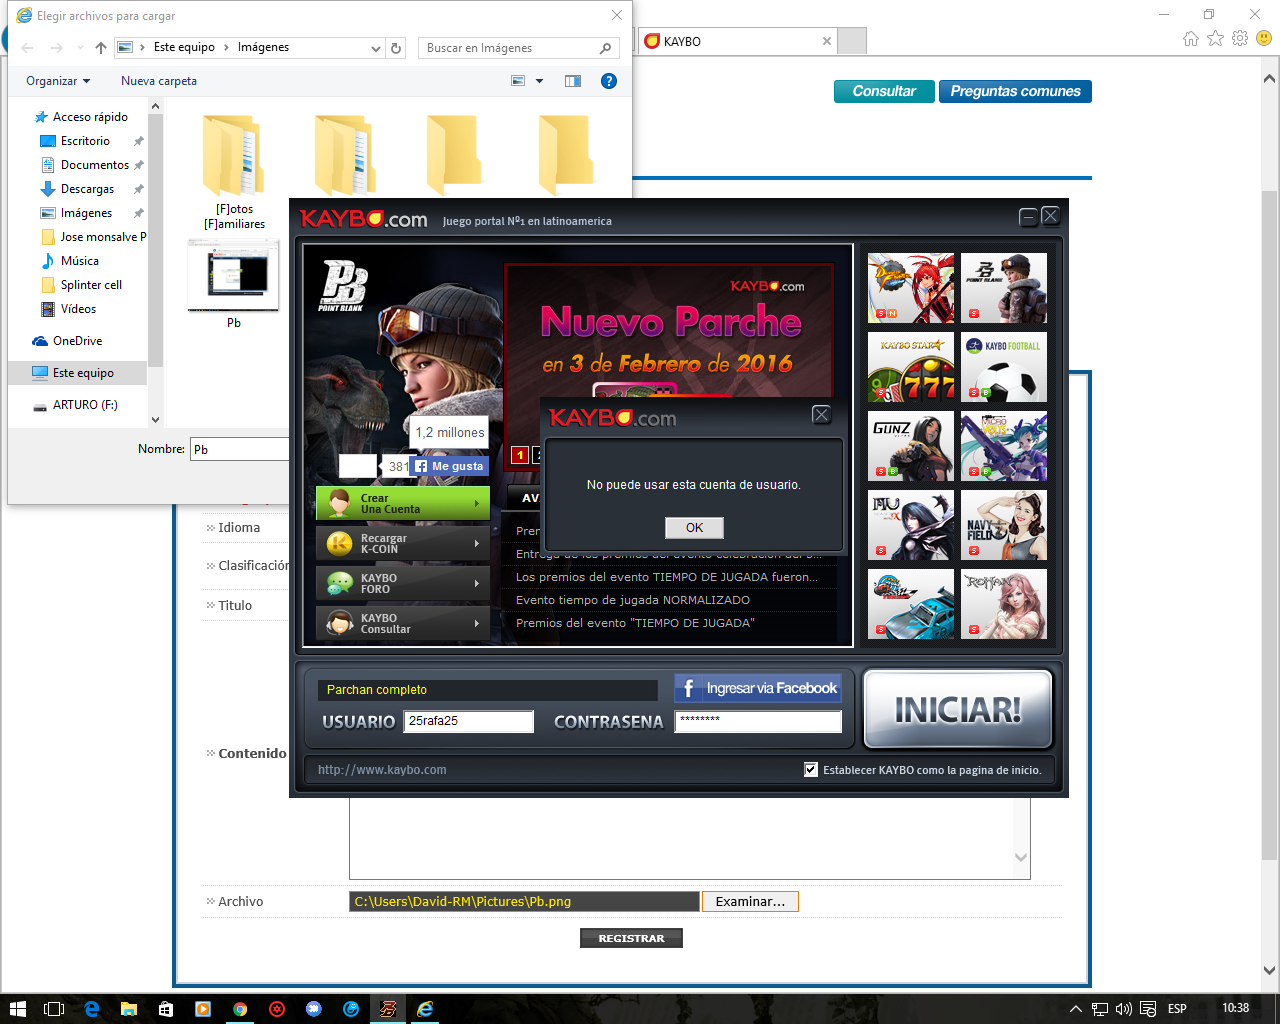The height and width of the screenshot is (1024, 1280).
Task: Close the KAYBO error message dialog
Action: pyautogui.click(x=821, y=414)
